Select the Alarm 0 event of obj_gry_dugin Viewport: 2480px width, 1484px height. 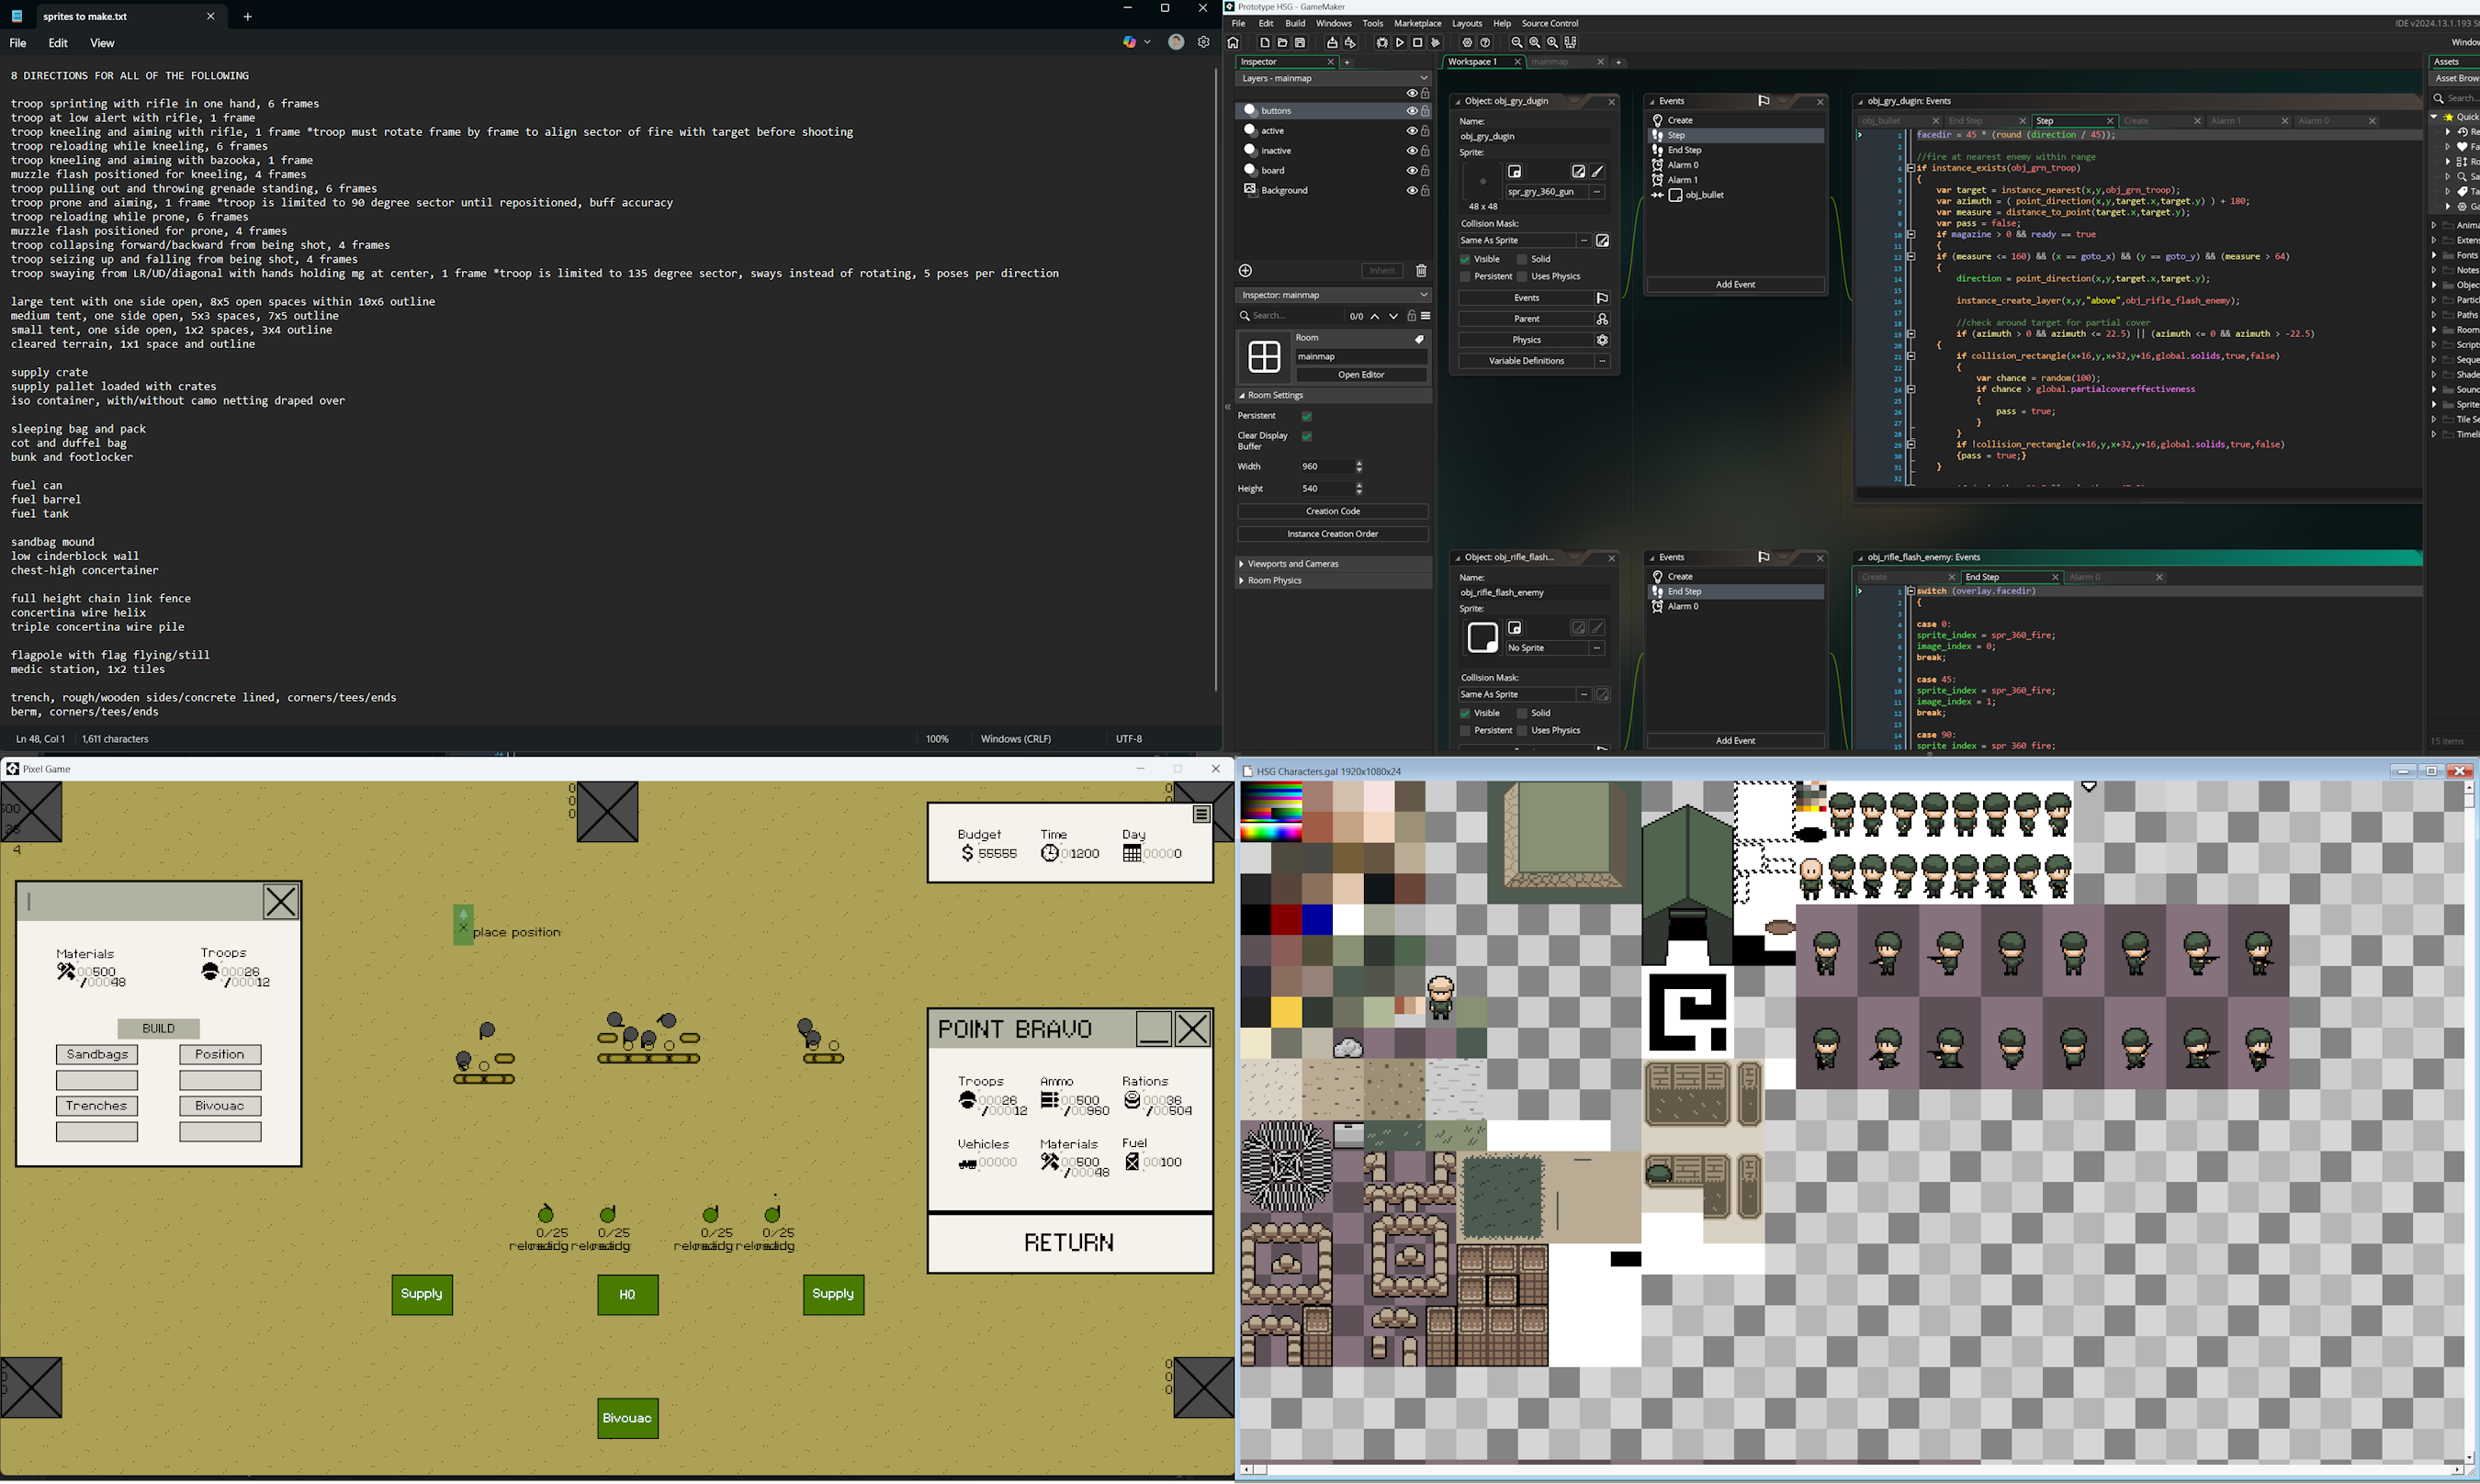[1736, 165]
